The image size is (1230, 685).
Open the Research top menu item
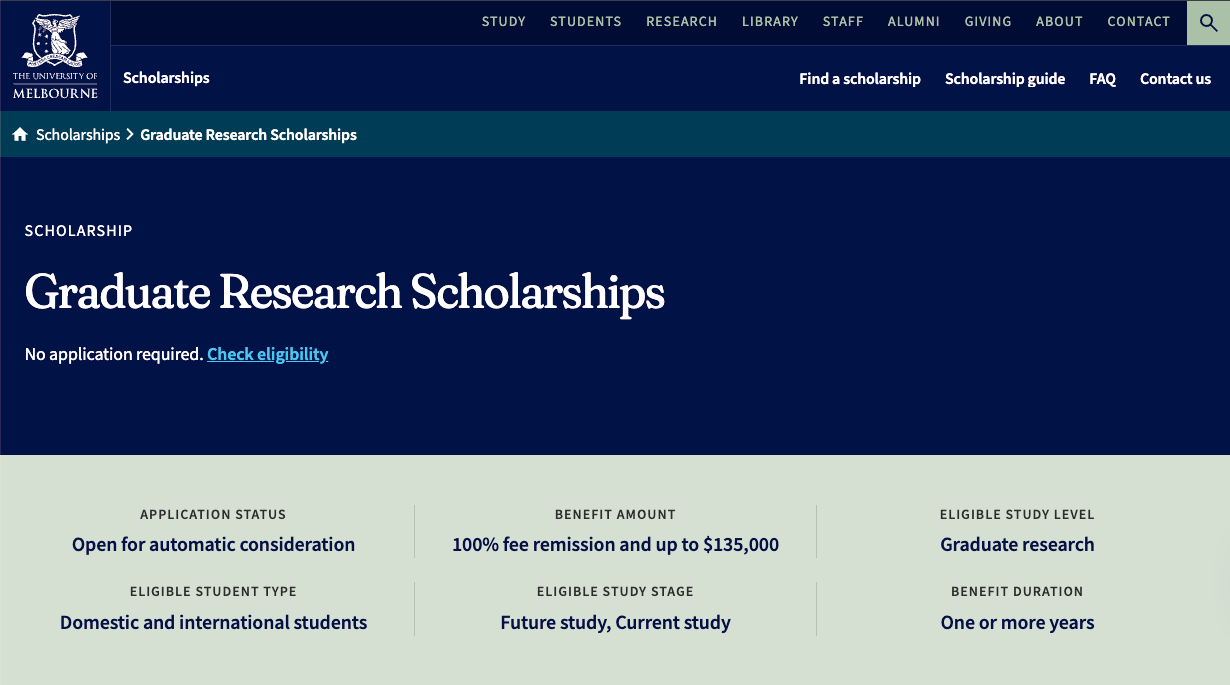coord(682,21)
